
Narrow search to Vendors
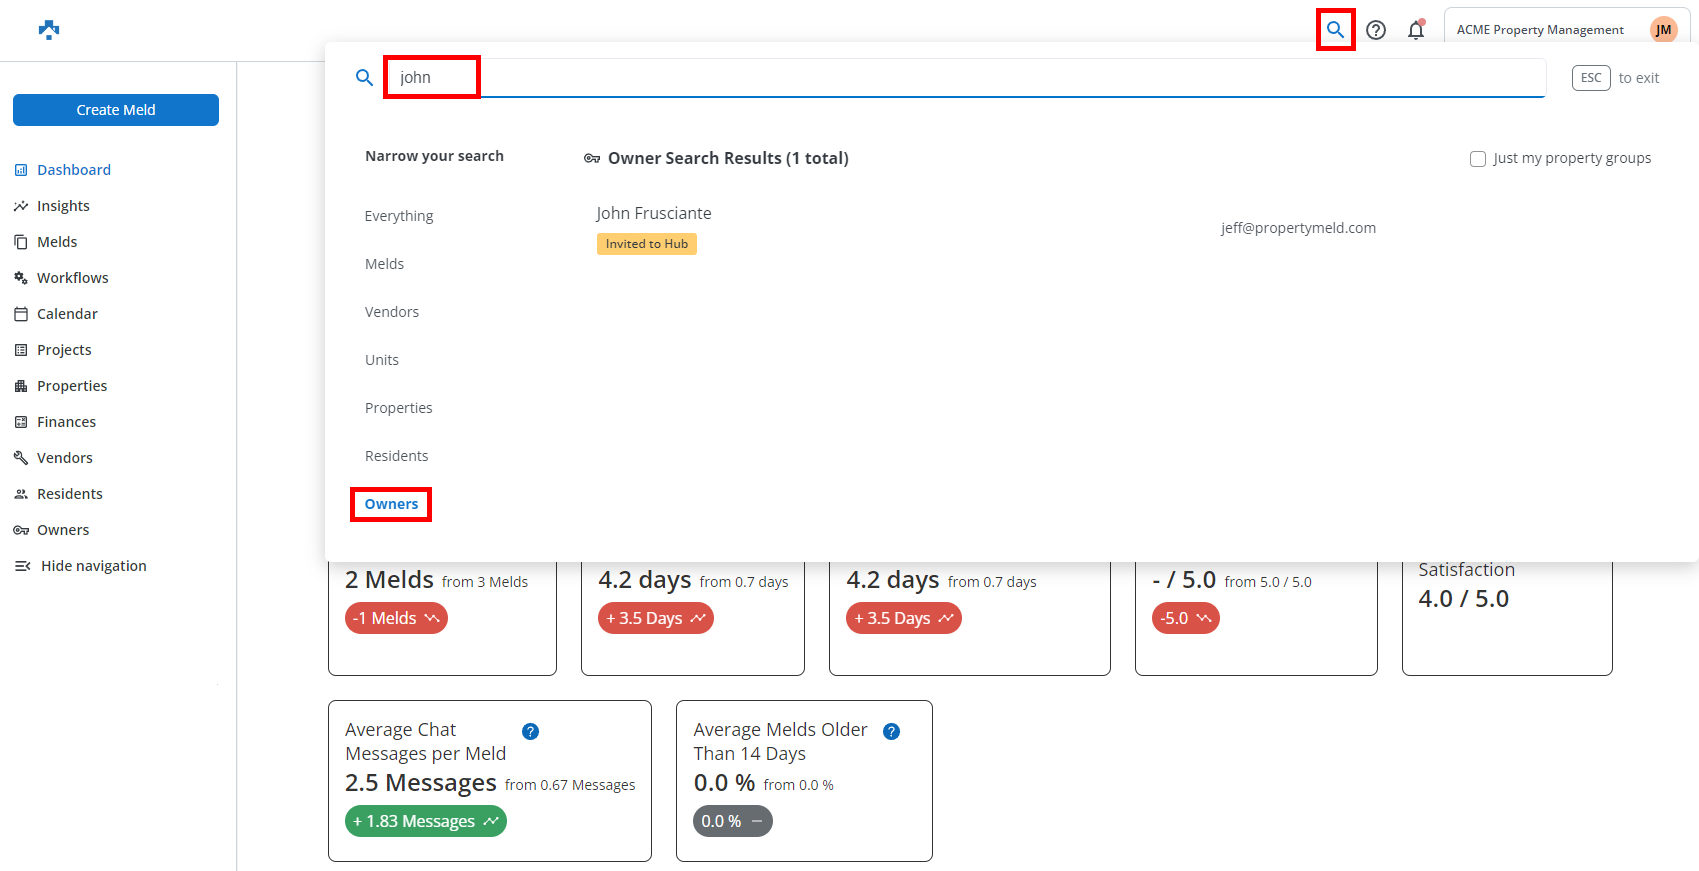coord(392,312)
